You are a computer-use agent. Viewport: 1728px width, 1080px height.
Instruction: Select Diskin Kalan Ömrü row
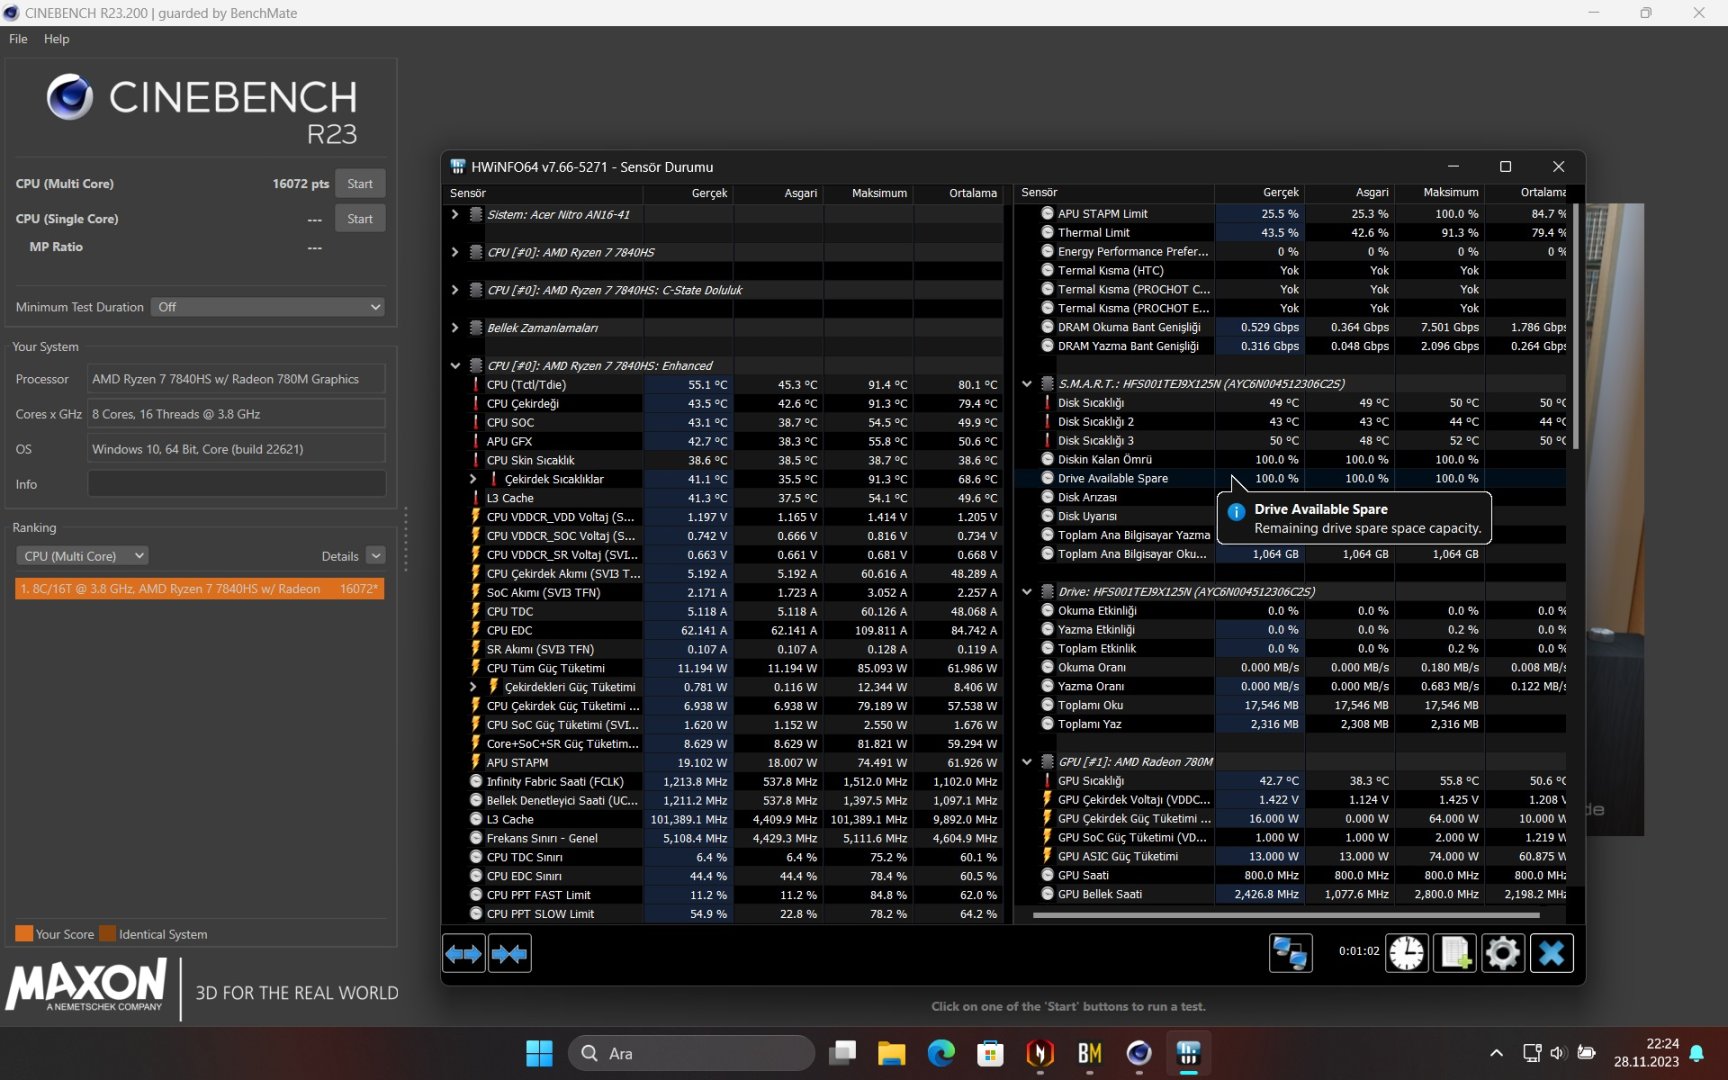coord(1291,460)
